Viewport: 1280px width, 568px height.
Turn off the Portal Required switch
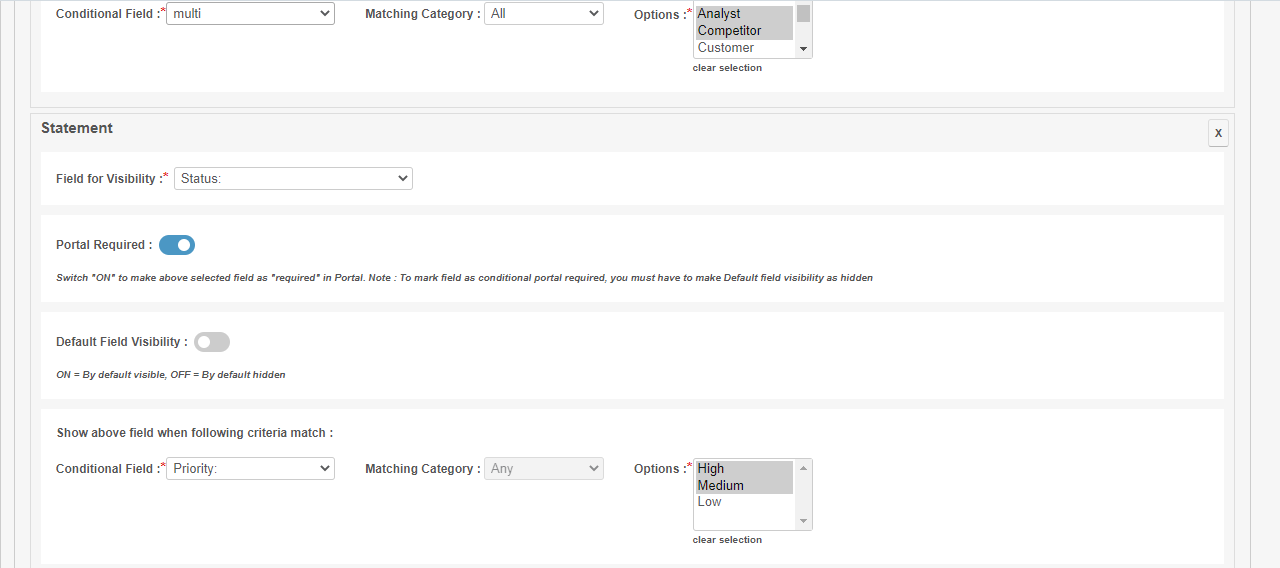click(177, 245)
